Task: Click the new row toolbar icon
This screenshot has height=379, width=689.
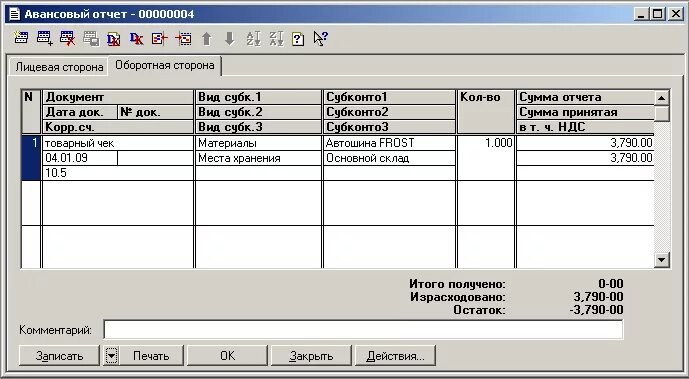Action: 21,38
